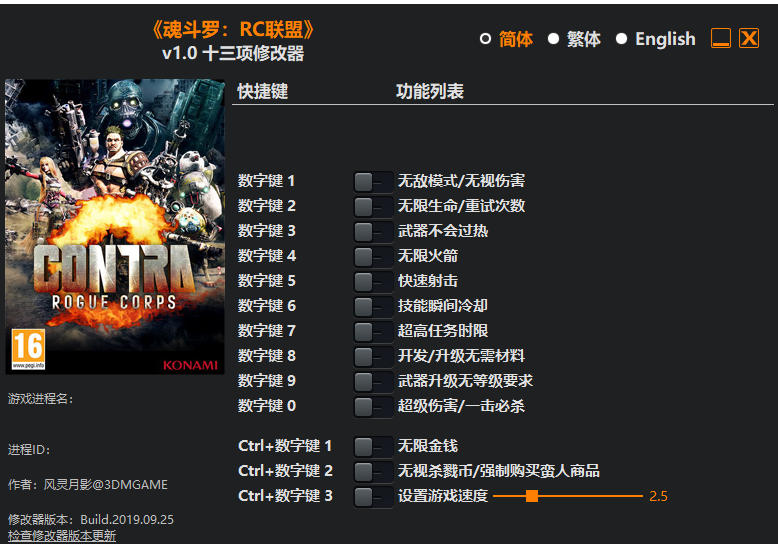
Task: Toggle 无限金钱 switch
Action: pyautogui.click(x=373, y=447)
